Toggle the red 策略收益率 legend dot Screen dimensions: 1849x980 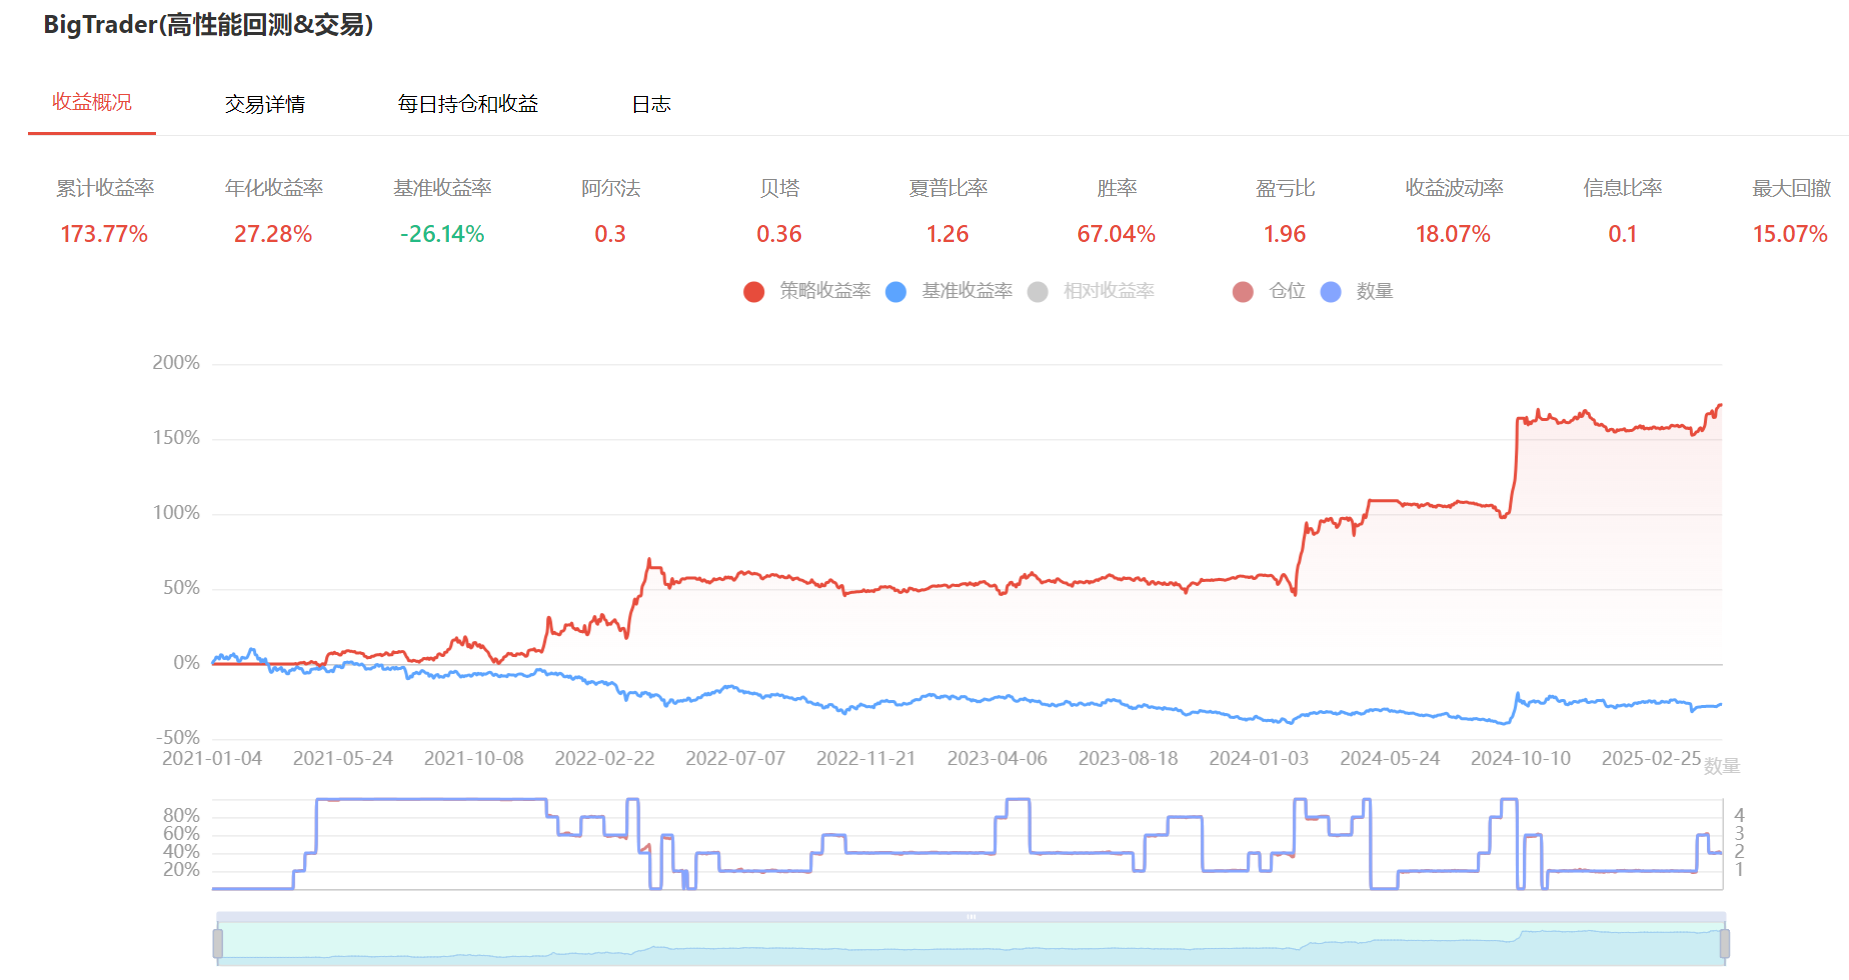754,291
